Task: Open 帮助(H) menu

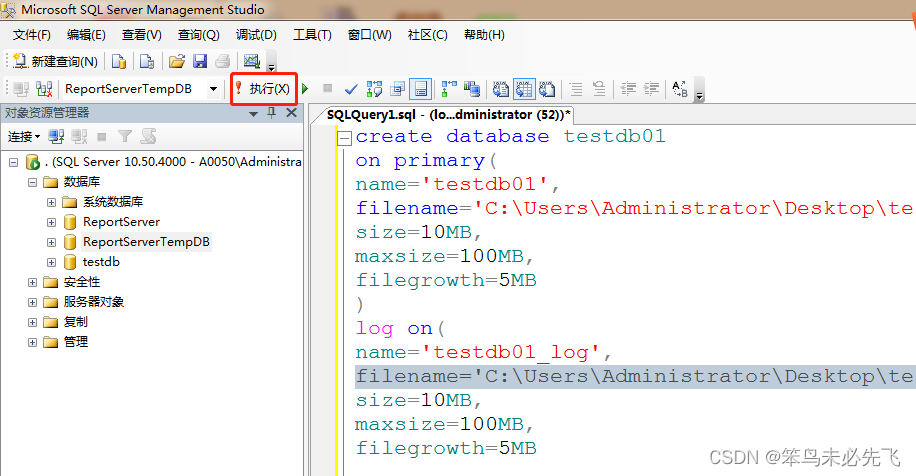Action: (x=484, y=35)
